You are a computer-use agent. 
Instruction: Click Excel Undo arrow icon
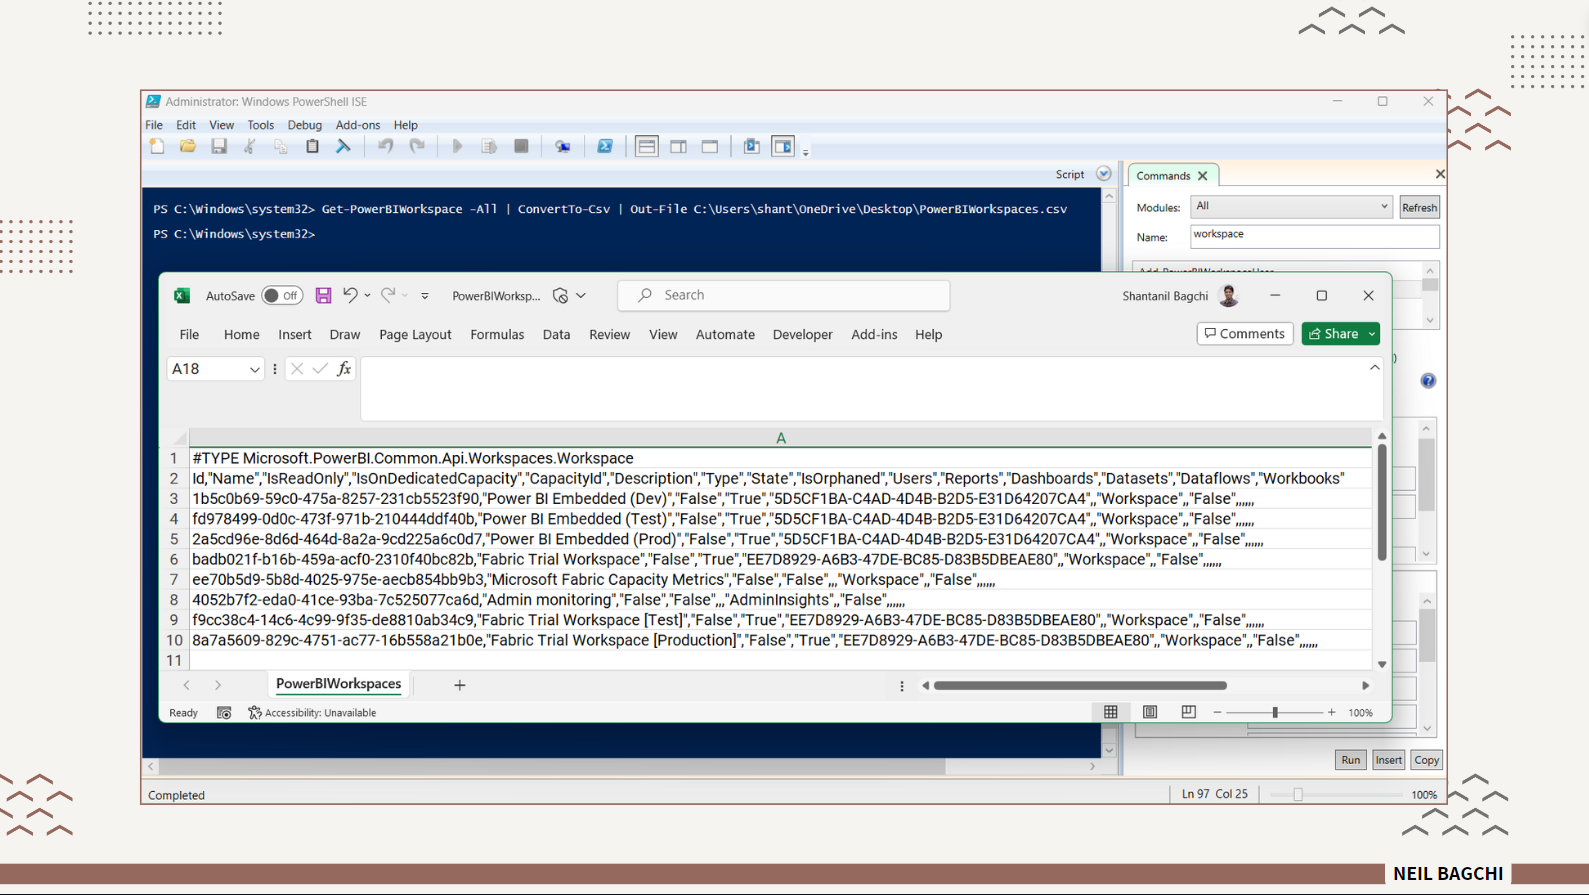350,296
